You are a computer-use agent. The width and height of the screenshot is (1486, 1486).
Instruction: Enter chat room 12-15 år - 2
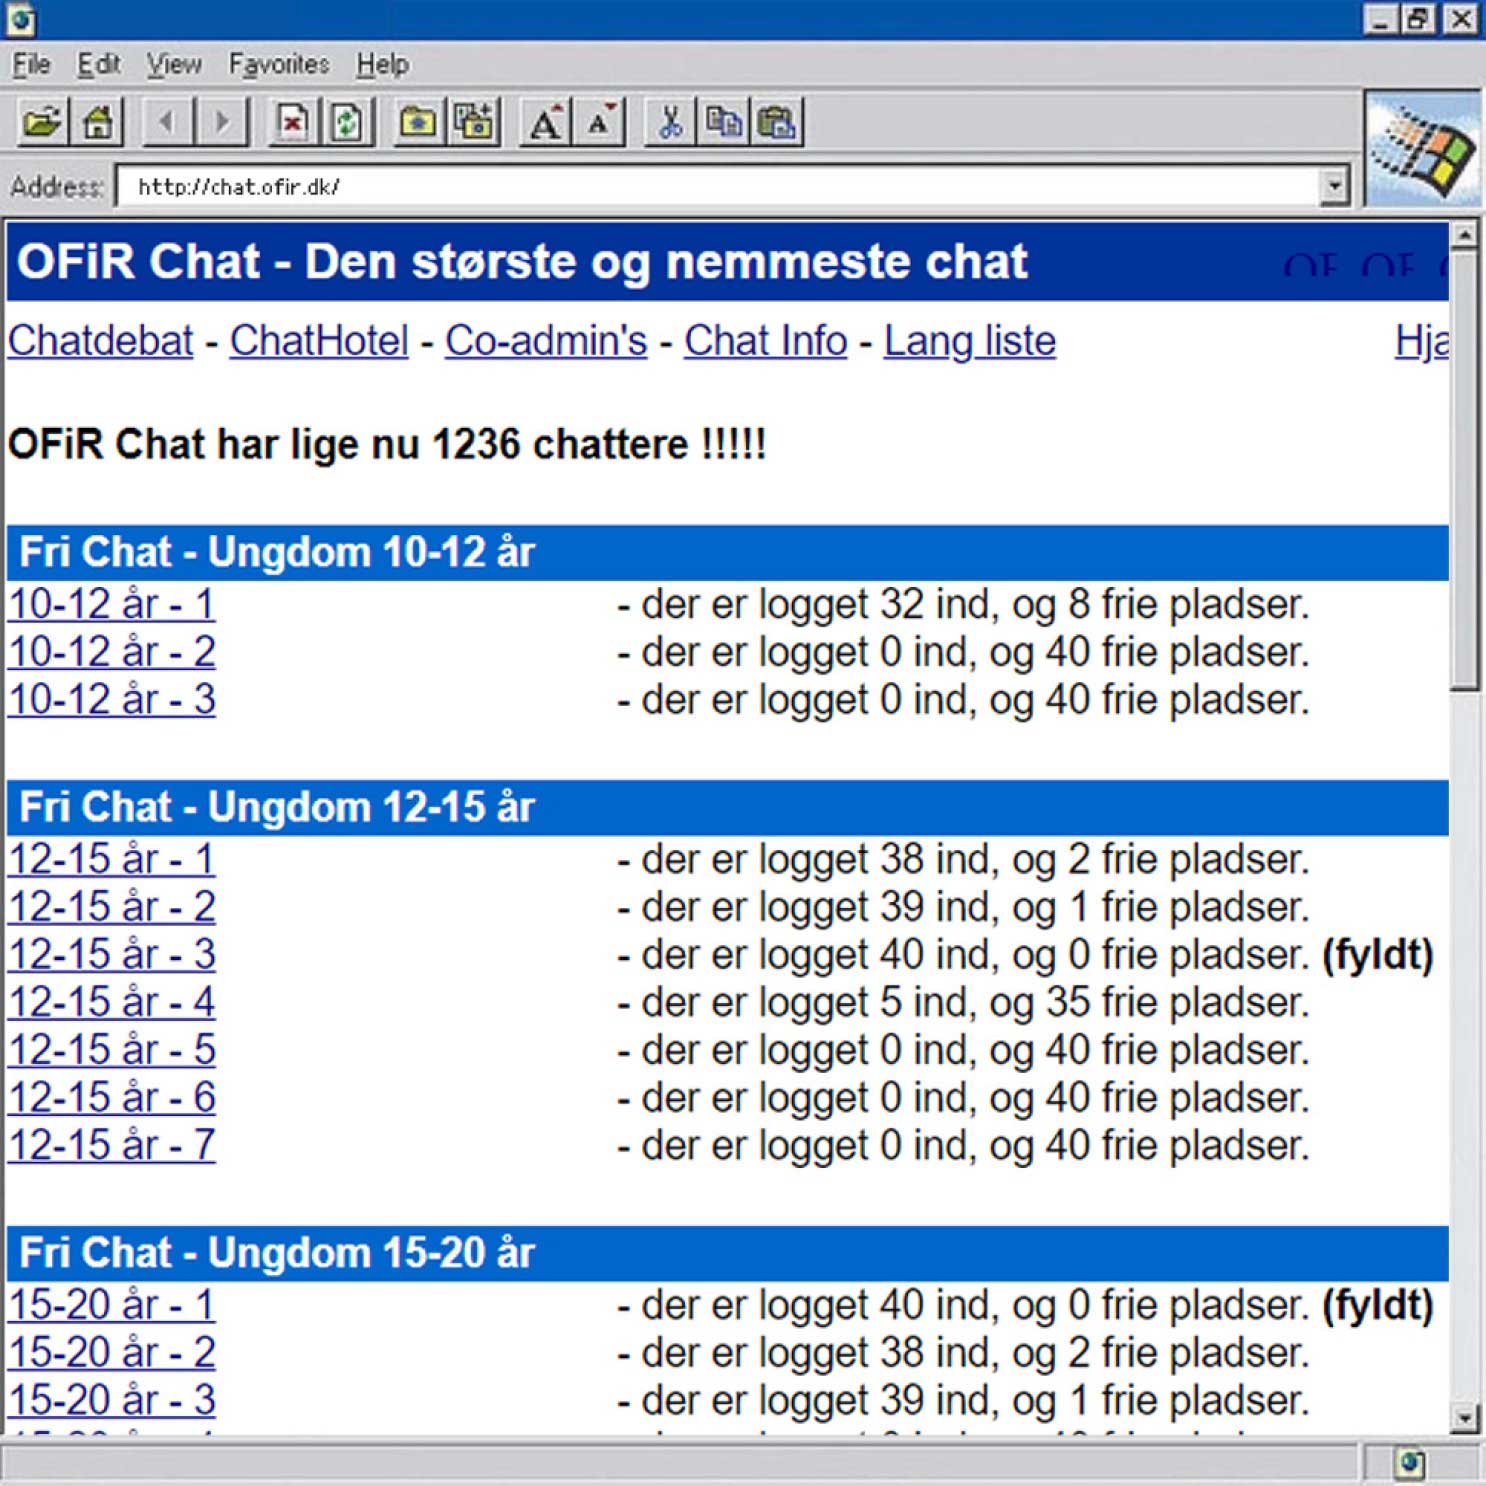(x=112, y=907)
